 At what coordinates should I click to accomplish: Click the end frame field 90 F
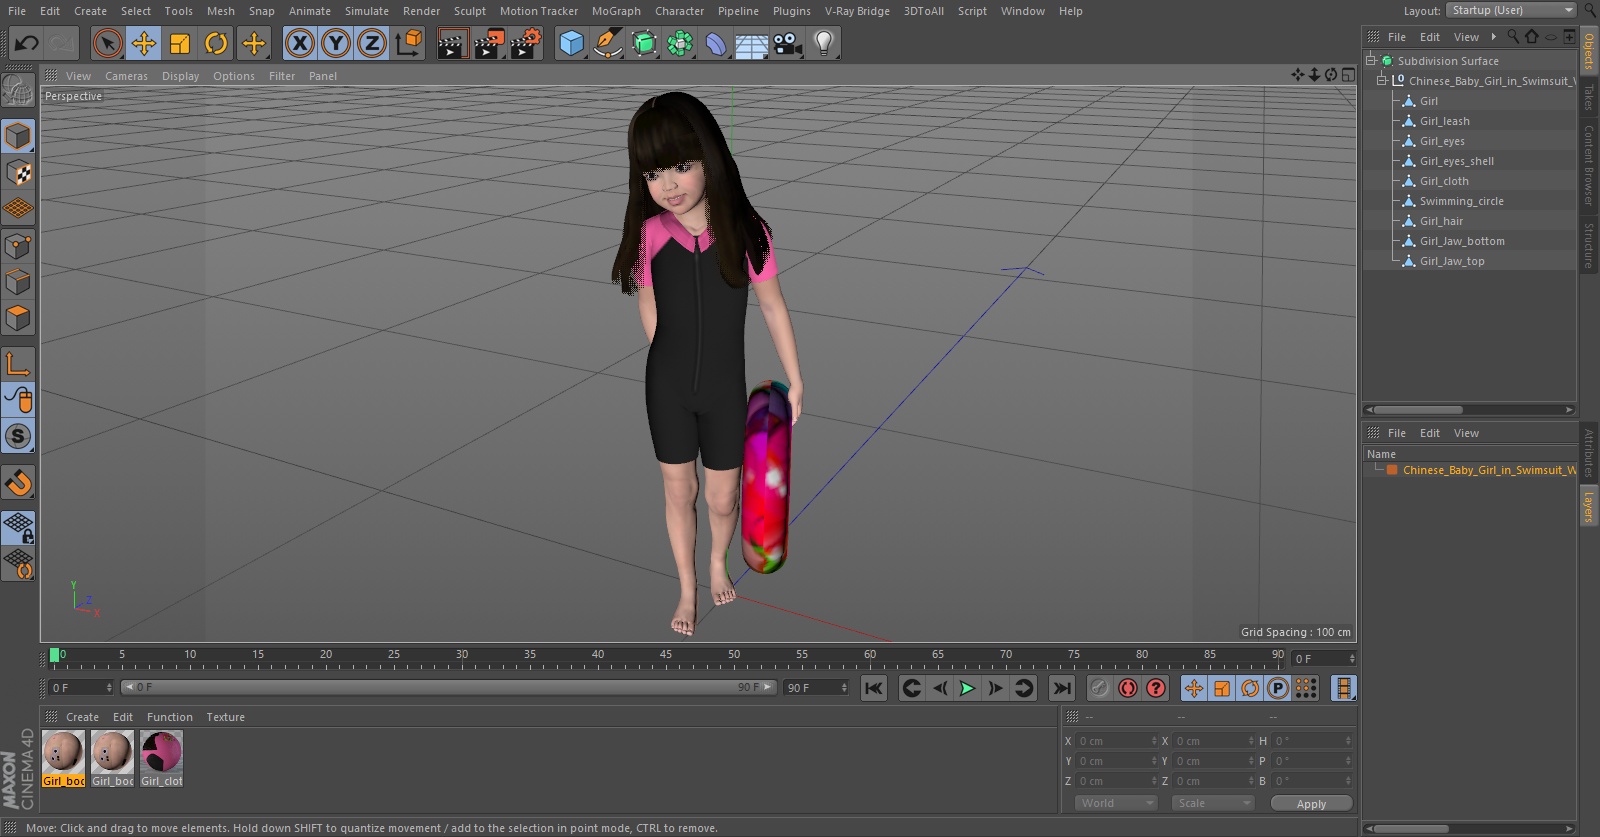click(816, 687)
